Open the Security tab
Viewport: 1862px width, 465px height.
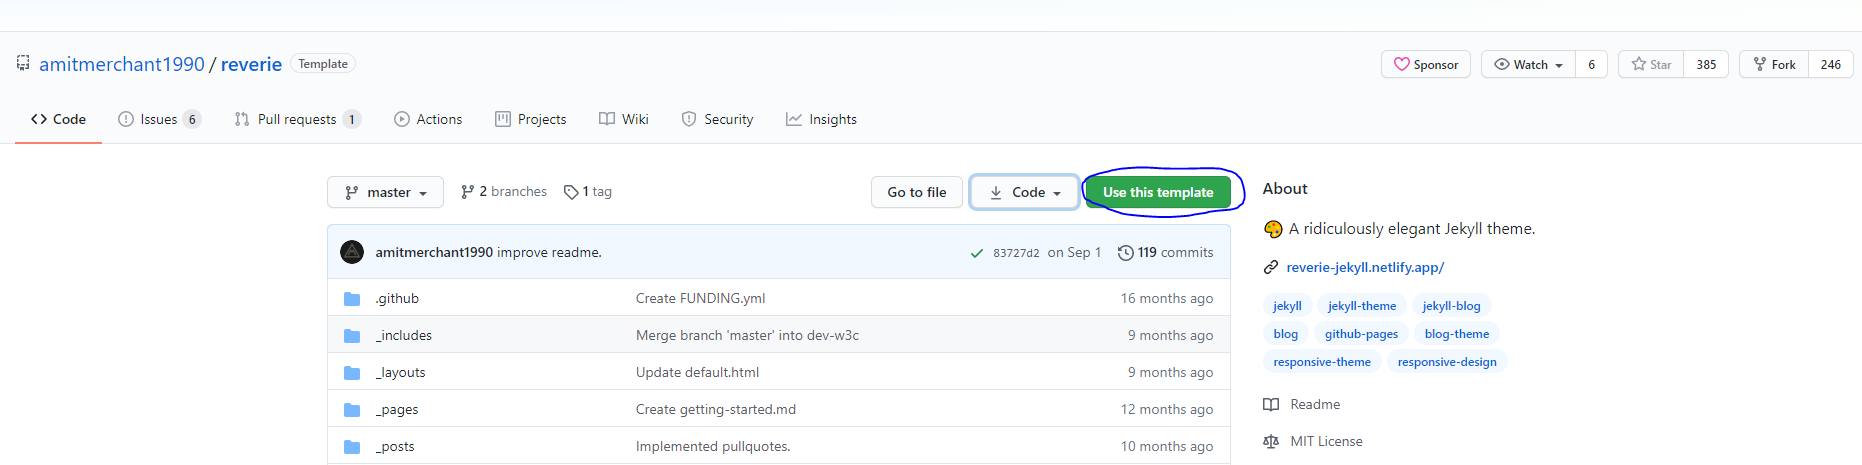717,119
